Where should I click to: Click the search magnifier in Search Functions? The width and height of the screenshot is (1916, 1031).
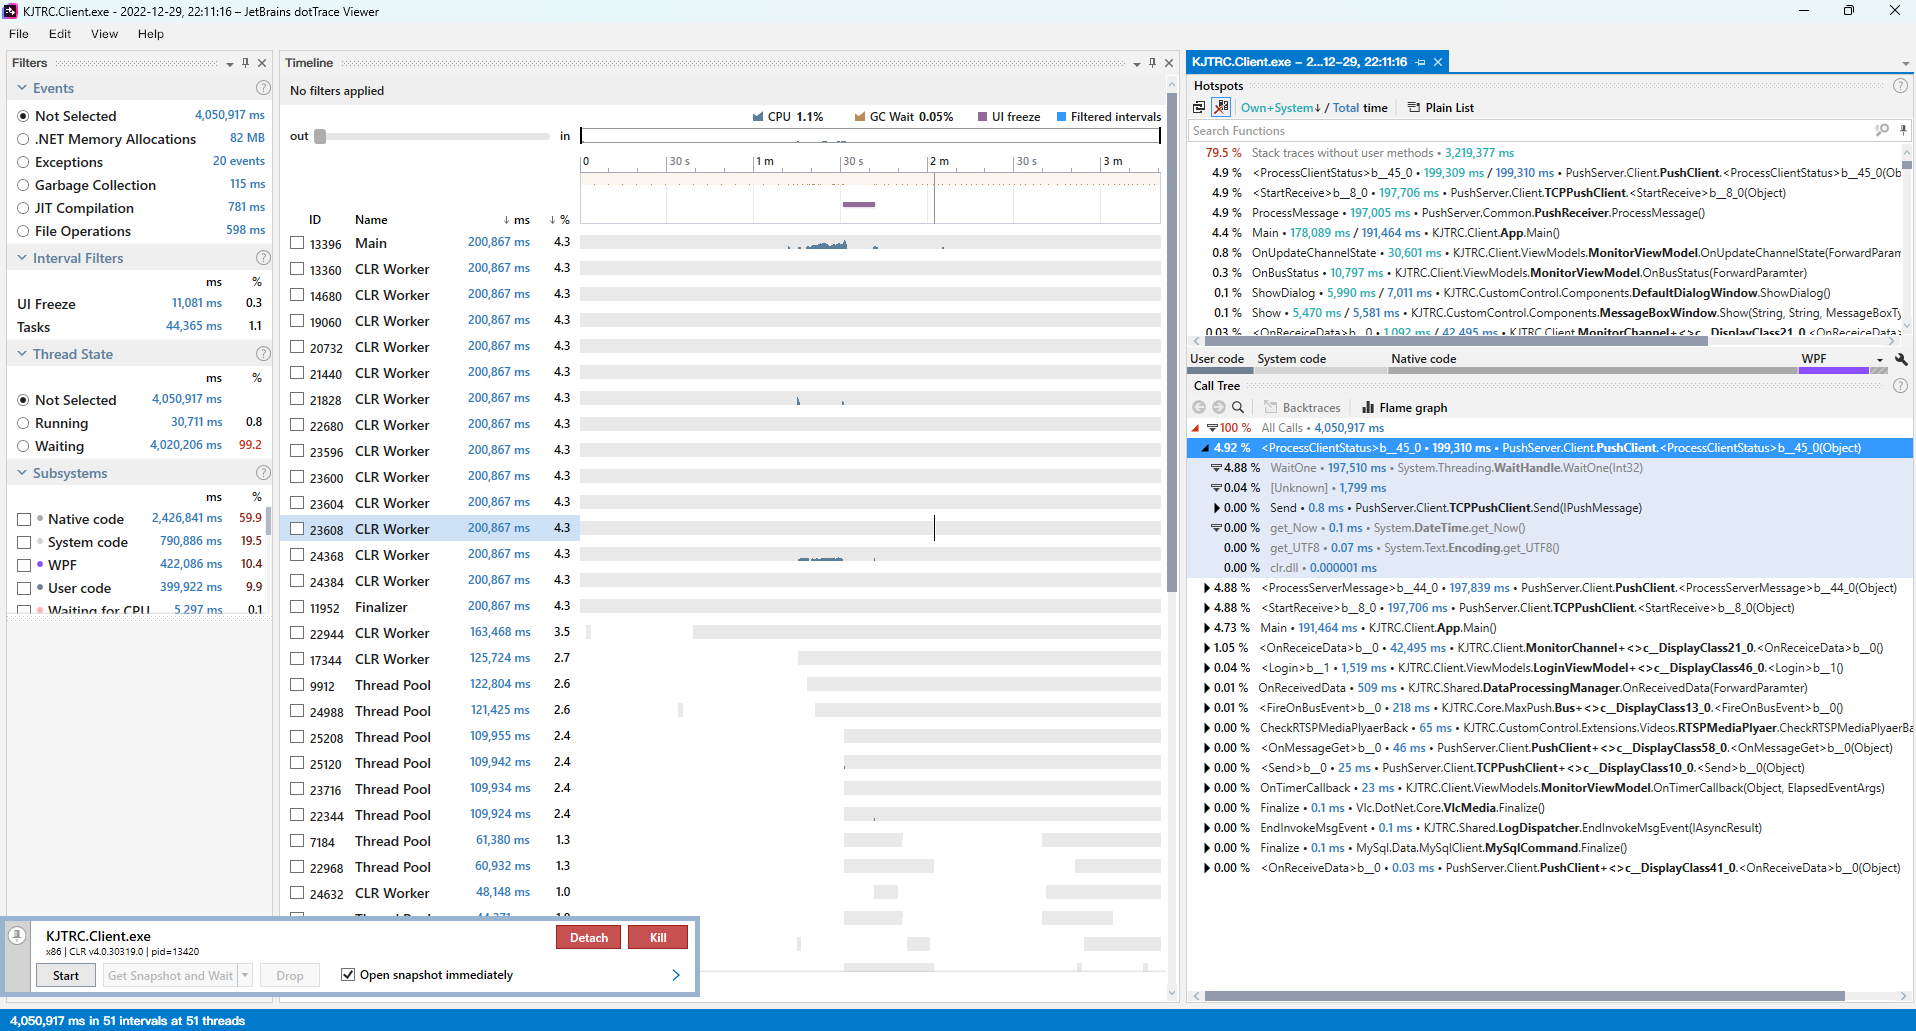tap(1881, 130)
